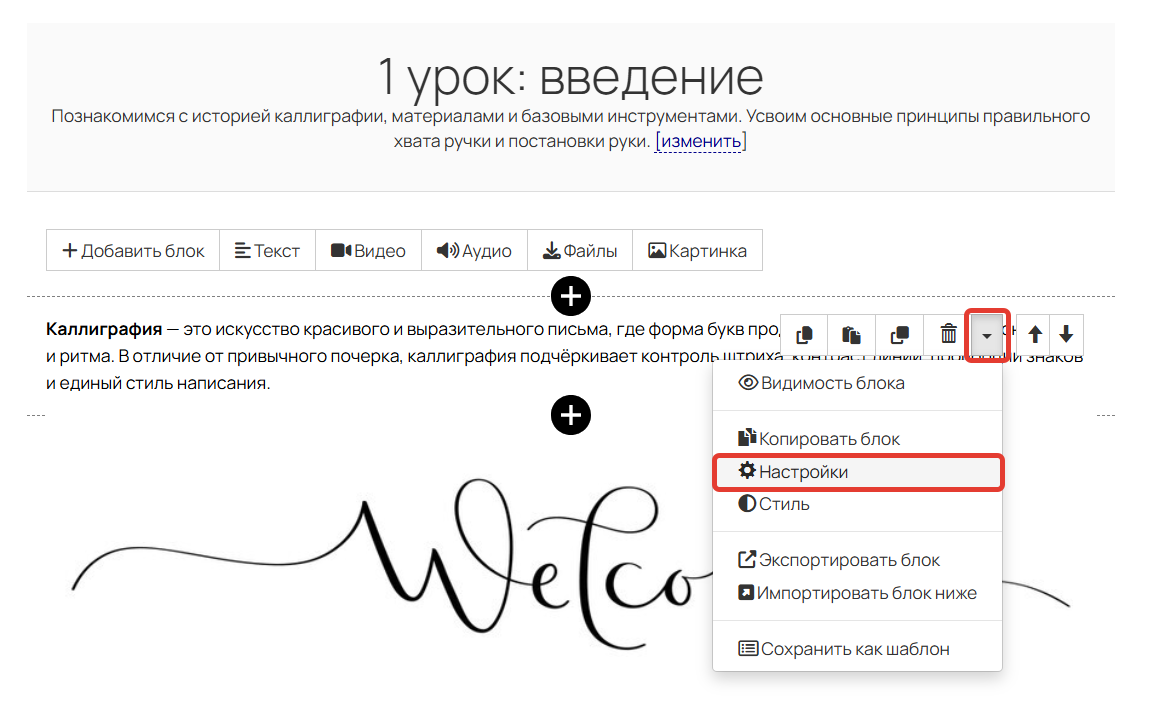Open the block options dropdown arrow

[x=986, y=334]
